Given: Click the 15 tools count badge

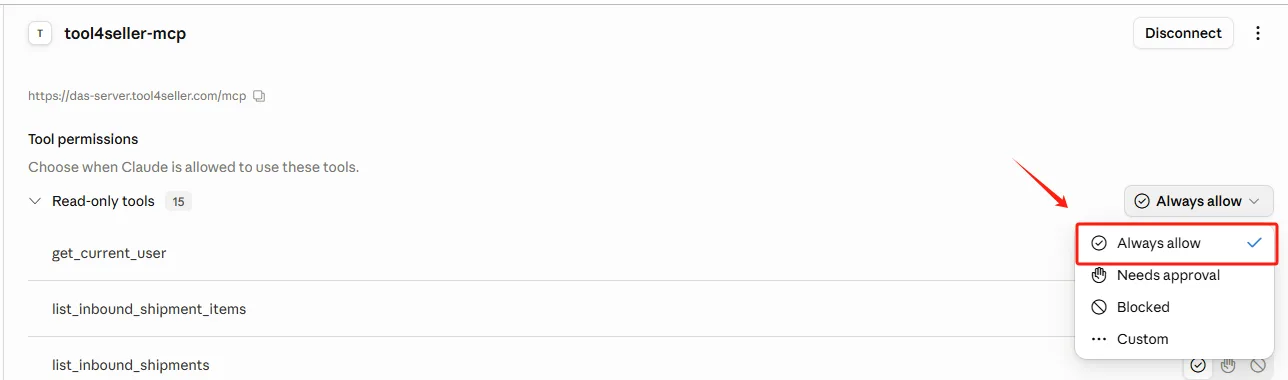Looking at the screenshot, I should click(x=178, y=201).
